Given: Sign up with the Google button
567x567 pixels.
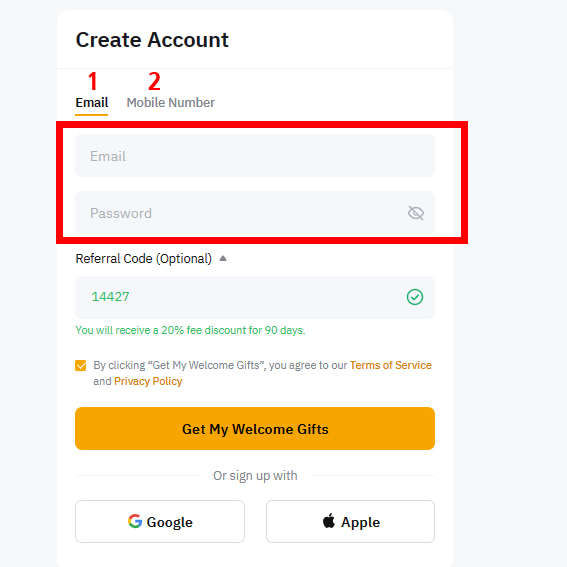Looking at the screenshot, I should [x=160, y=521].
